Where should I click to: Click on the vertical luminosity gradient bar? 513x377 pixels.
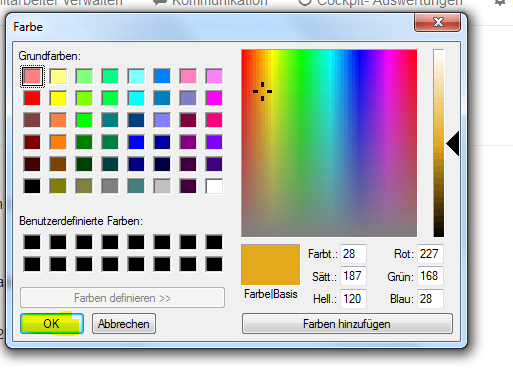pyautogui.click(x=439, y=143)
